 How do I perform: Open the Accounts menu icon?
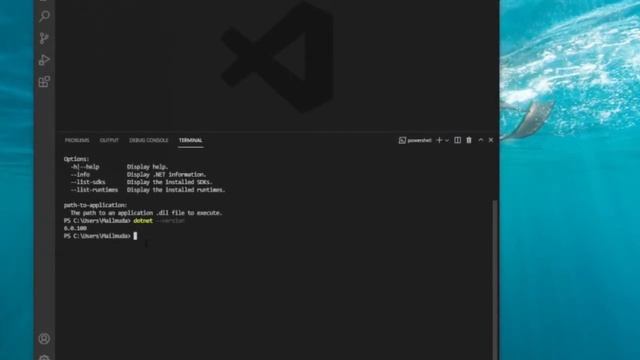[44, 338]
